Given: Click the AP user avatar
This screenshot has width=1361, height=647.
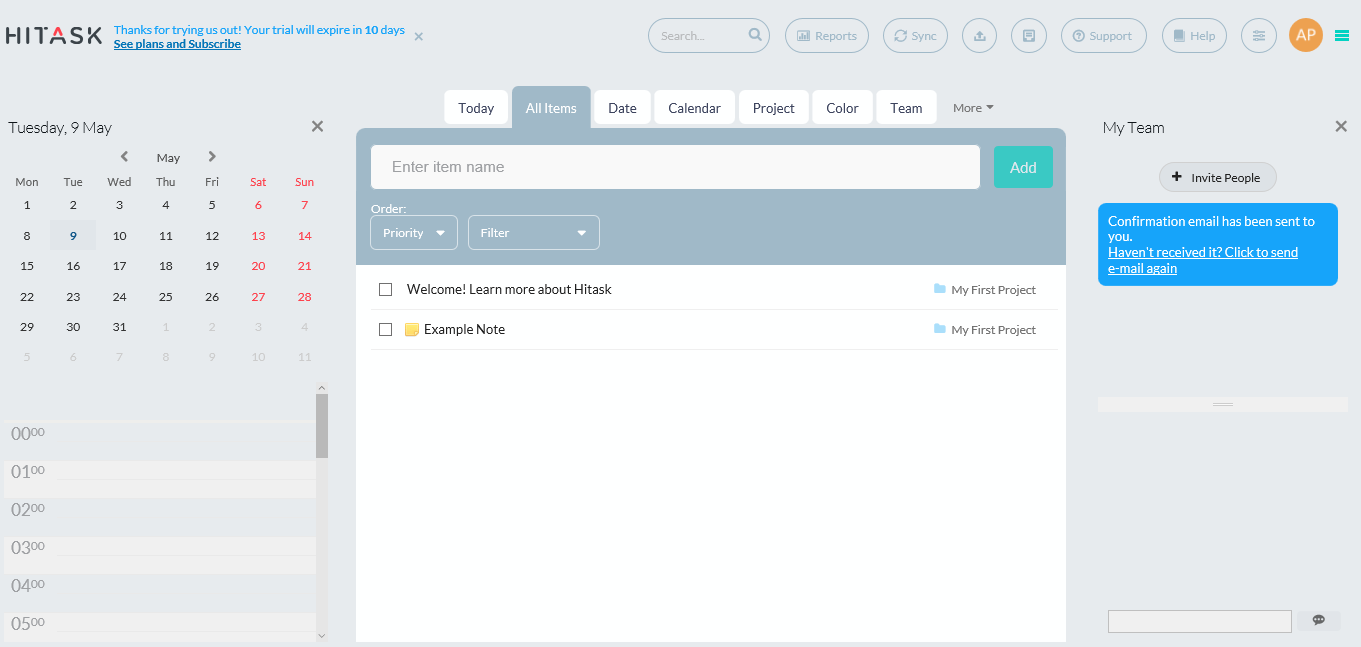Looking at the screenshot, I should pyautogui.click(x=1305, y=35).
